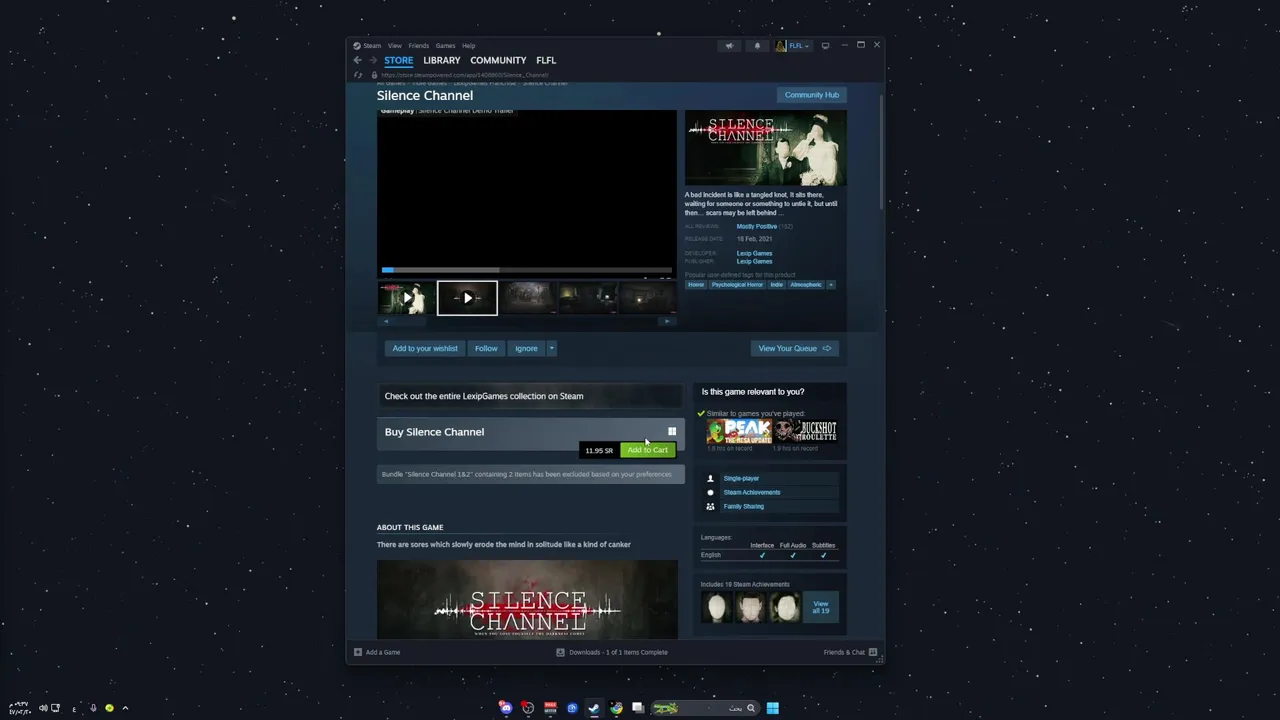The image size is (1280, 720).
Task: Select the first trailer thumbnail
Action: (406, 298)
